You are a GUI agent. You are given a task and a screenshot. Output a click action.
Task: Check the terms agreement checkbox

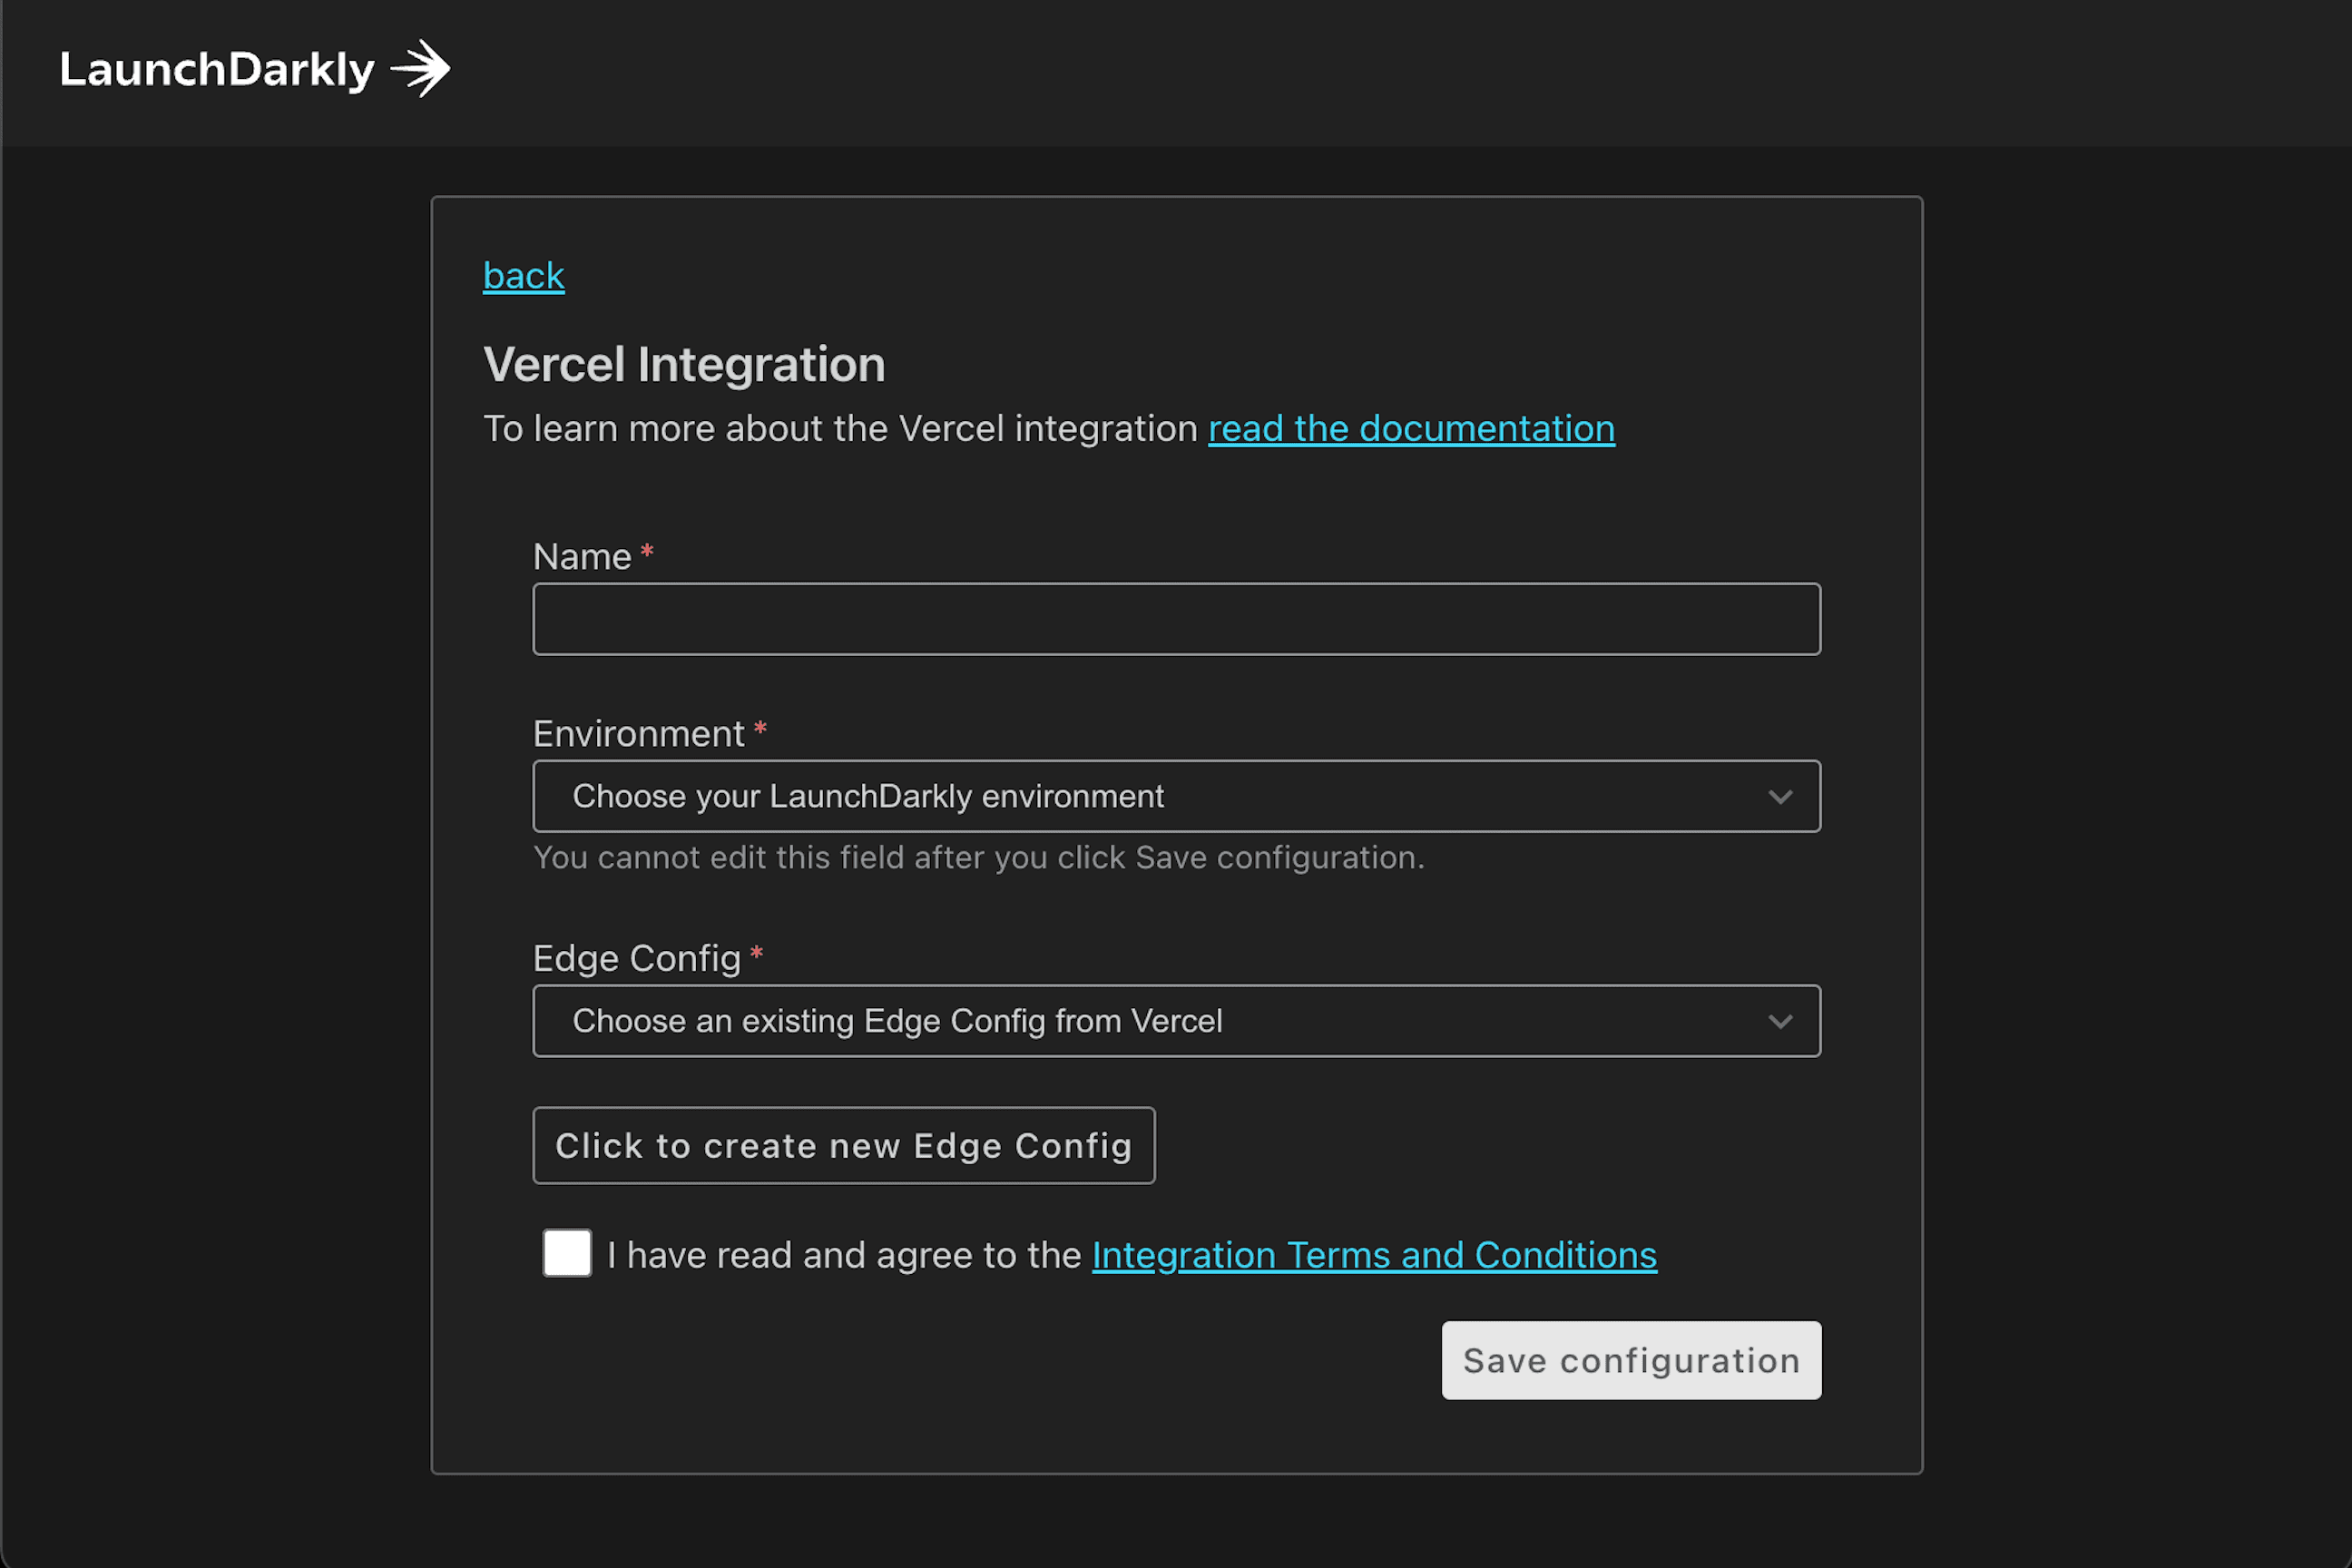(x=567, y=1253)
